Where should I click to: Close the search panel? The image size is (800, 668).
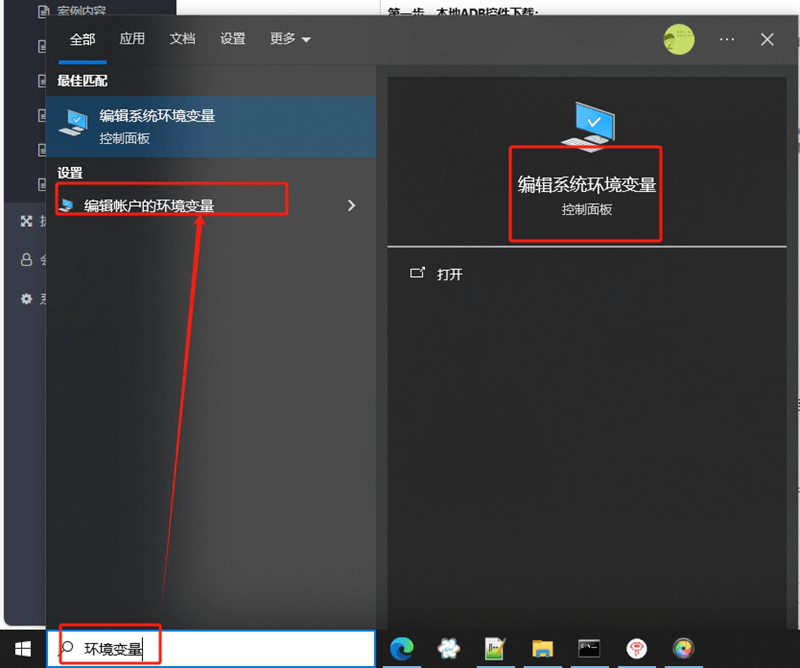click(767, 39)
